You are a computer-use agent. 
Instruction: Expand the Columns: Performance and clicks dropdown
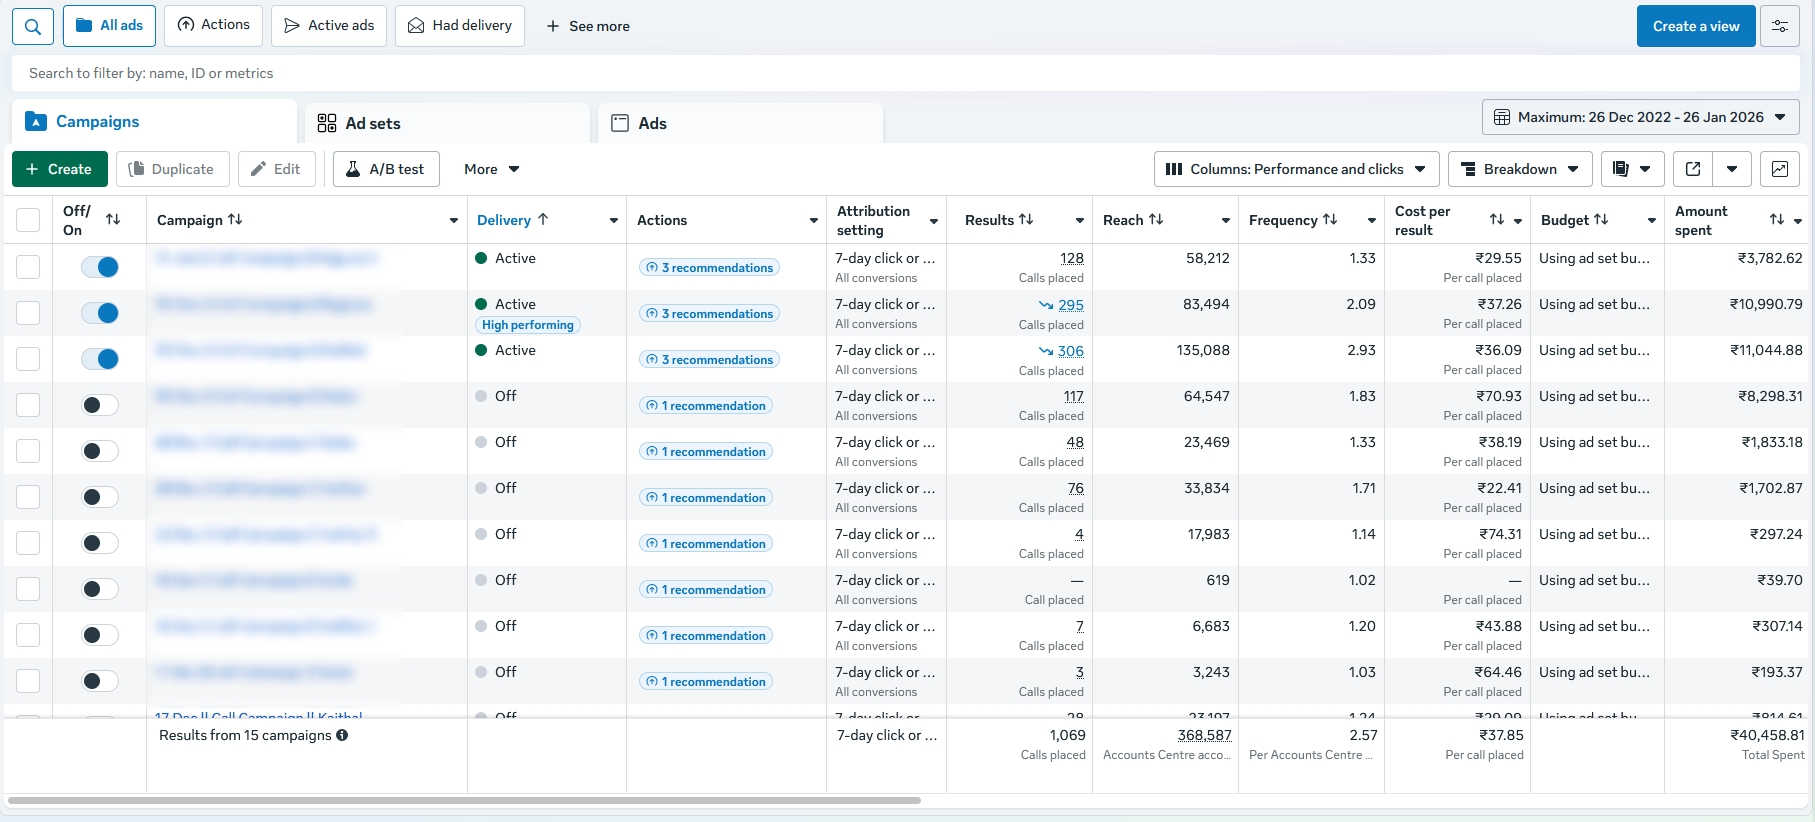[x=1296, y=169]
